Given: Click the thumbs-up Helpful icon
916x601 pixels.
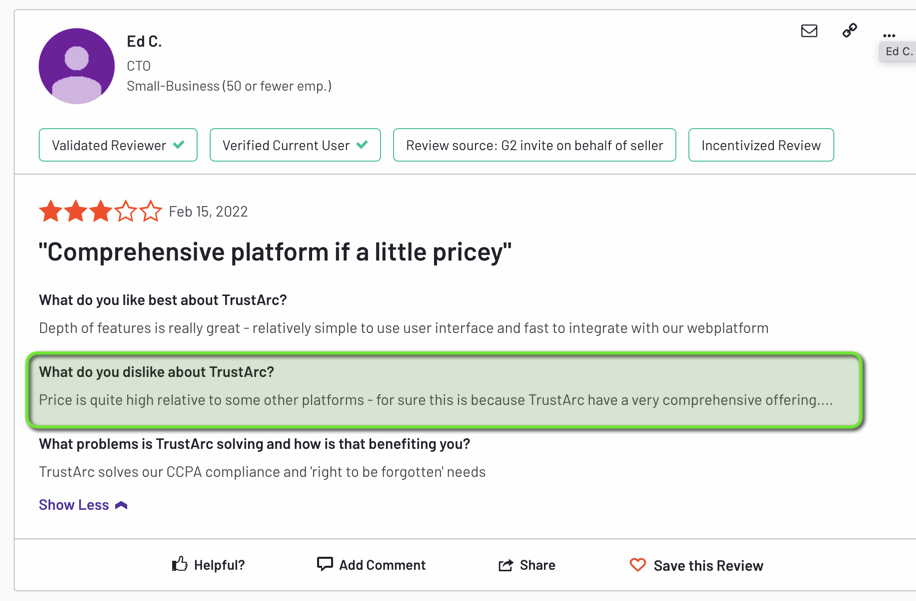Looking at the screenshot, I should click(178, 564).
